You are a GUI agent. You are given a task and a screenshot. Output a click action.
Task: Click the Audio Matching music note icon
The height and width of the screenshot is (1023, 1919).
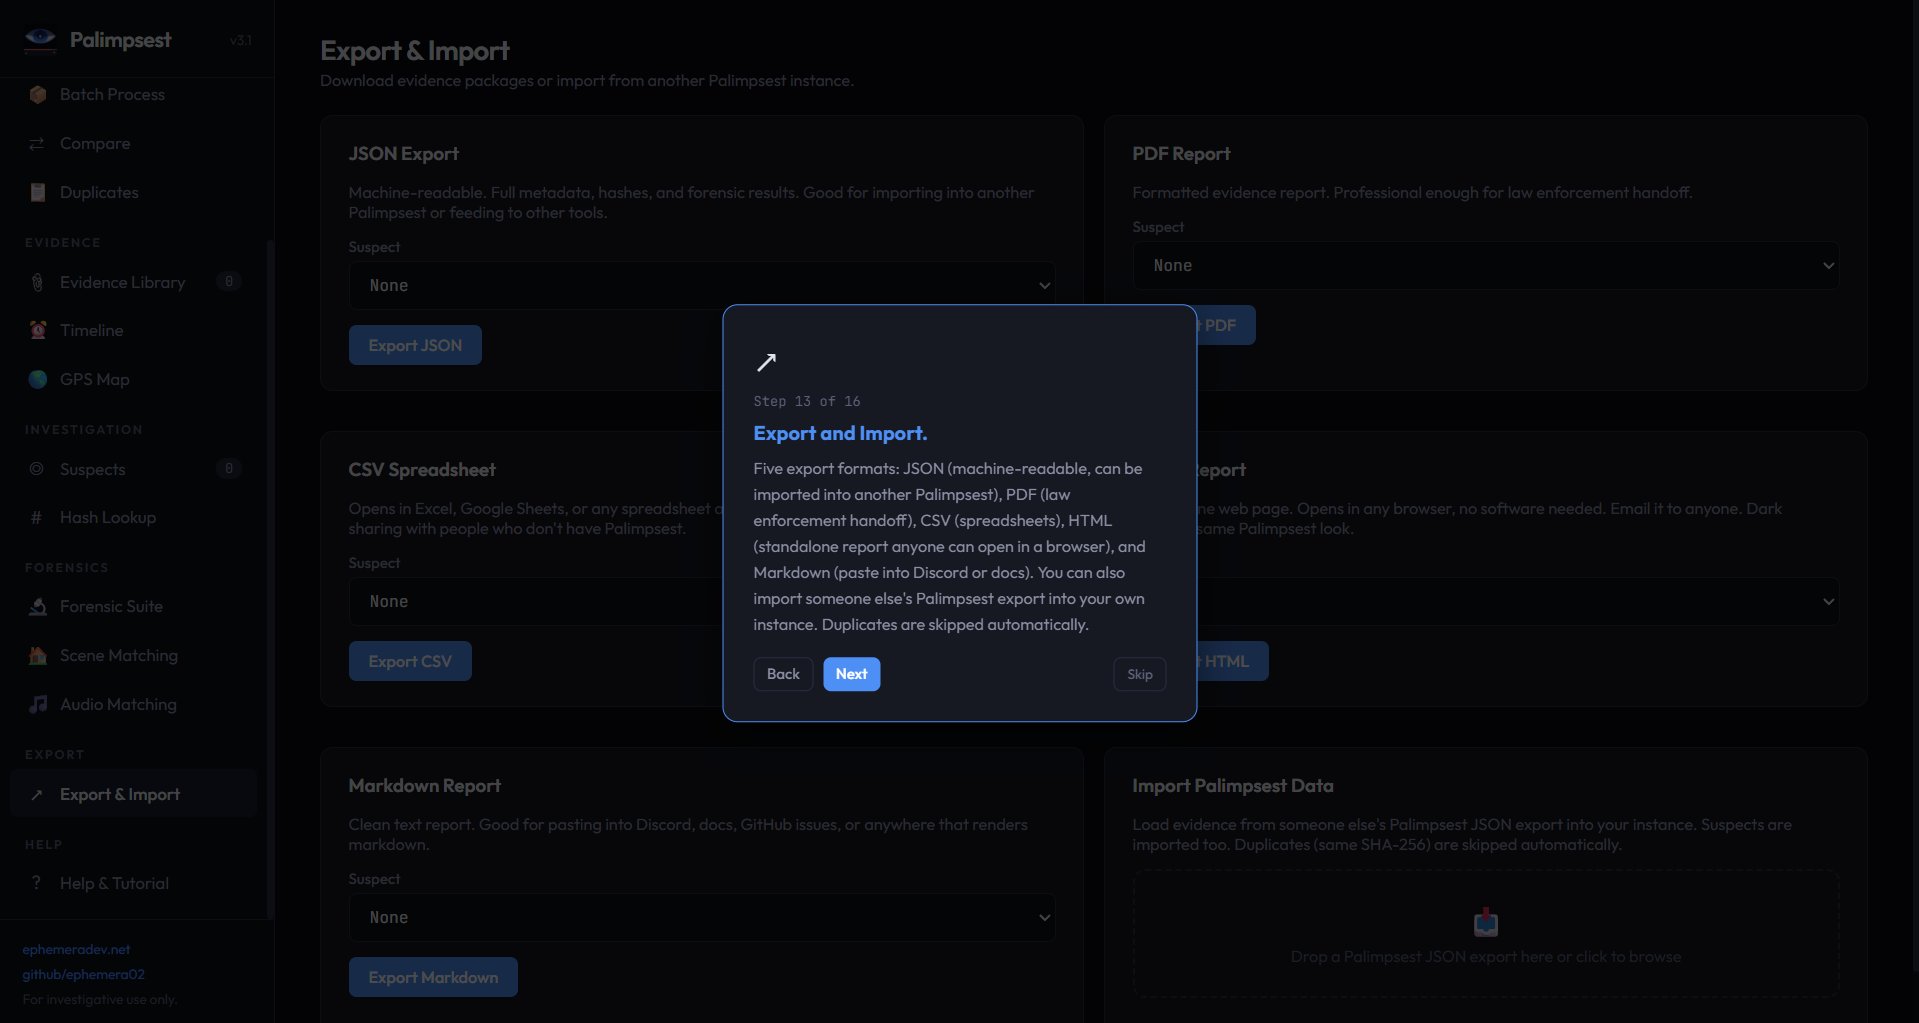click(x=38, y=705)
